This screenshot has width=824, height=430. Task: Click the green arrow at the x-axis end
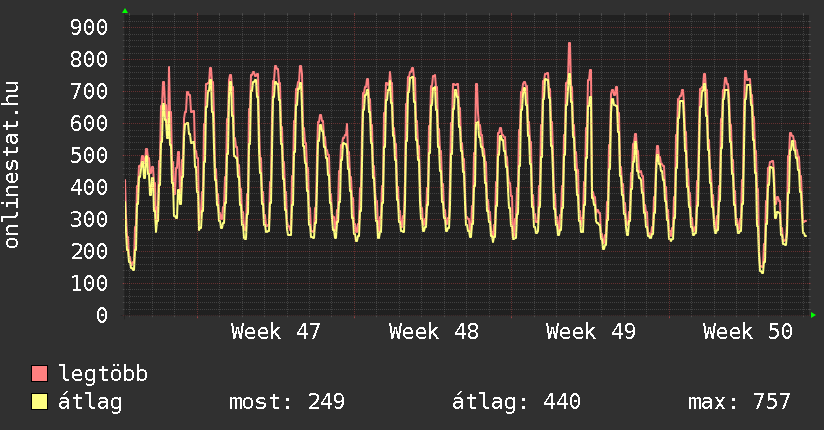[813, 315]
